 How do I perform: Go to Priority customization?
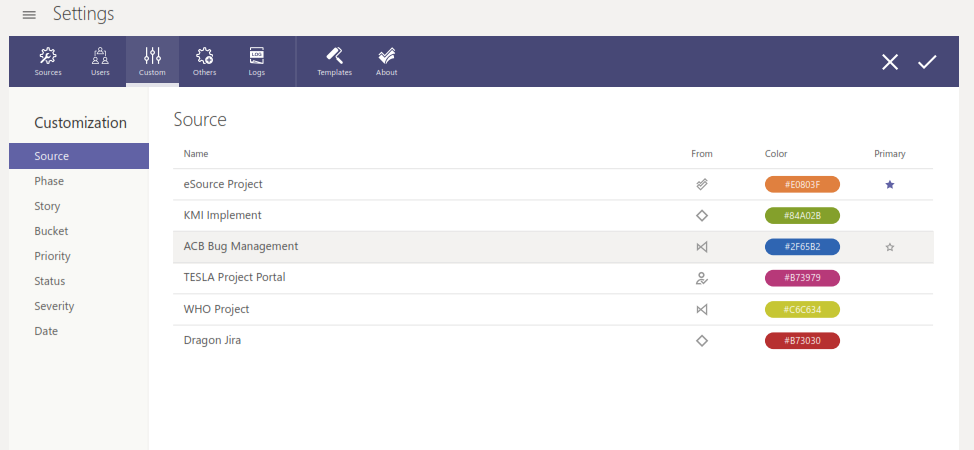52,256
